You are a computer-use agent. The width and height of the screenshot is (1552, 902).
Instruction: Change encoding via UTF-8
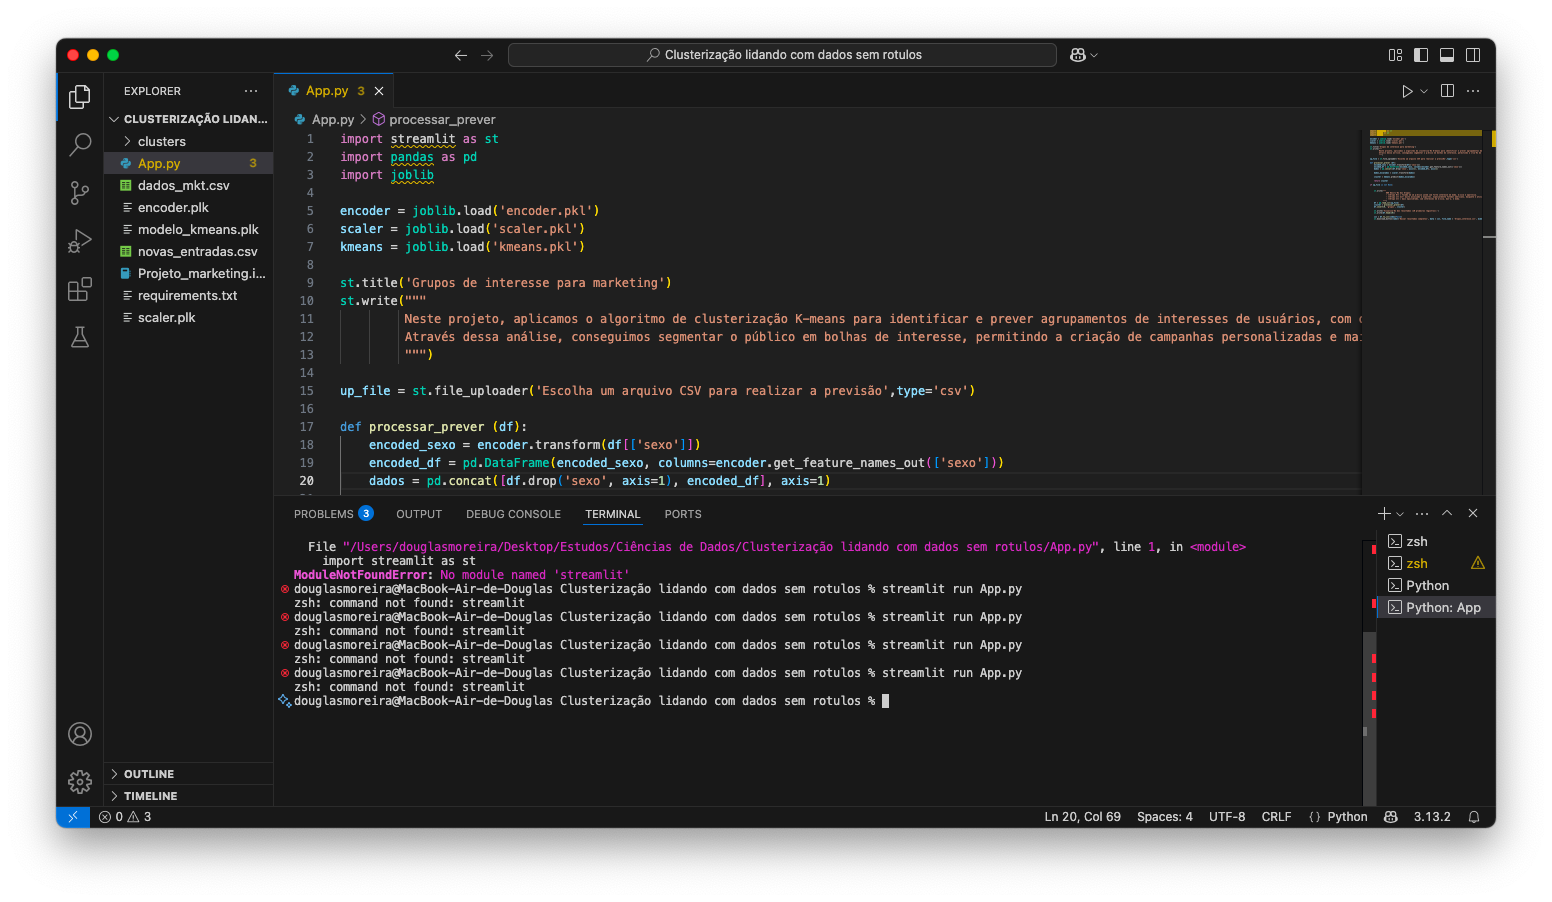(1227, 817)
